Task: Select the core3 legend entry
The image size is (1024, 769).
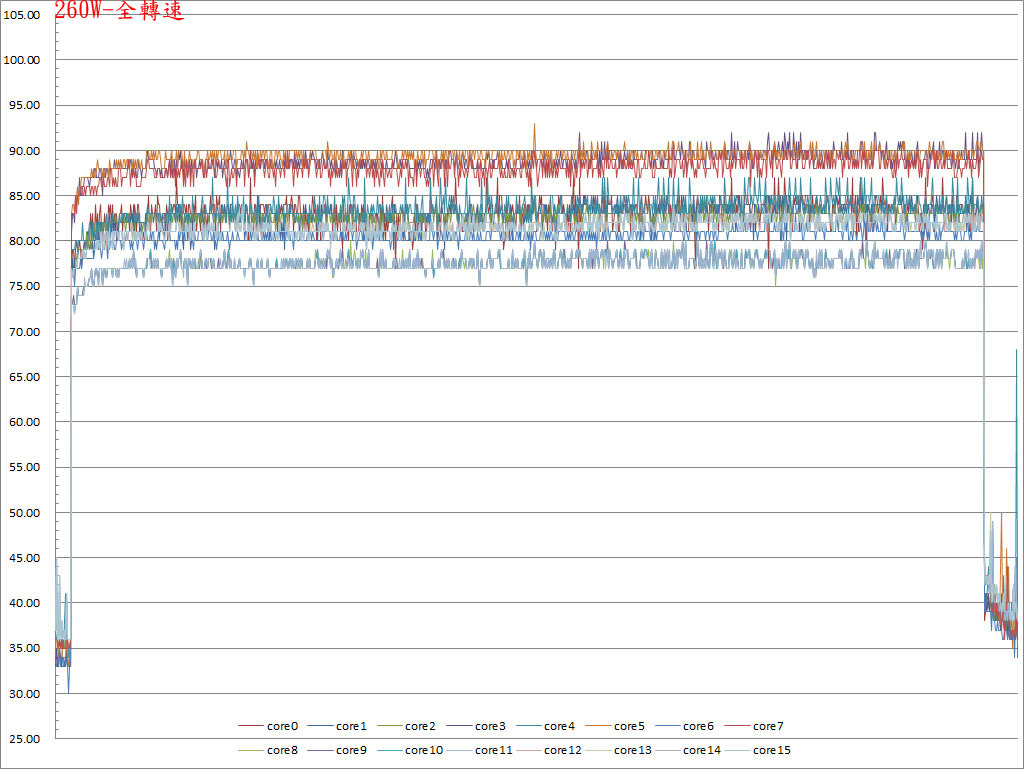Action: point(476,726)
